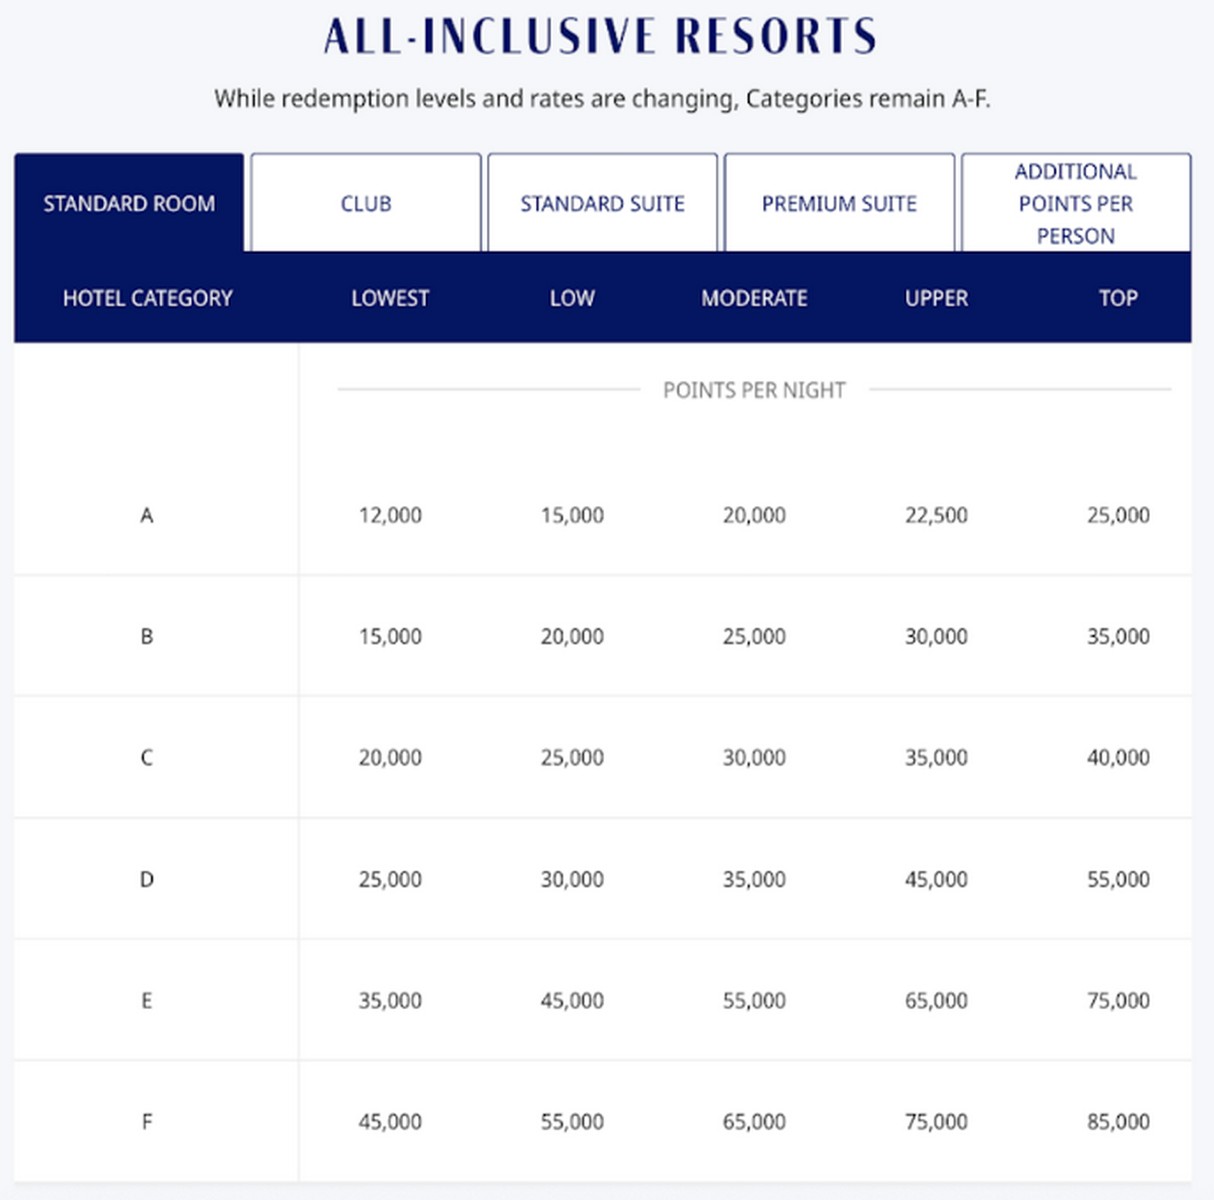Click the LOWEST column header
The height and width of the screenshot is (1200, 1214).
pyautogui.click(x=390, y=297)
